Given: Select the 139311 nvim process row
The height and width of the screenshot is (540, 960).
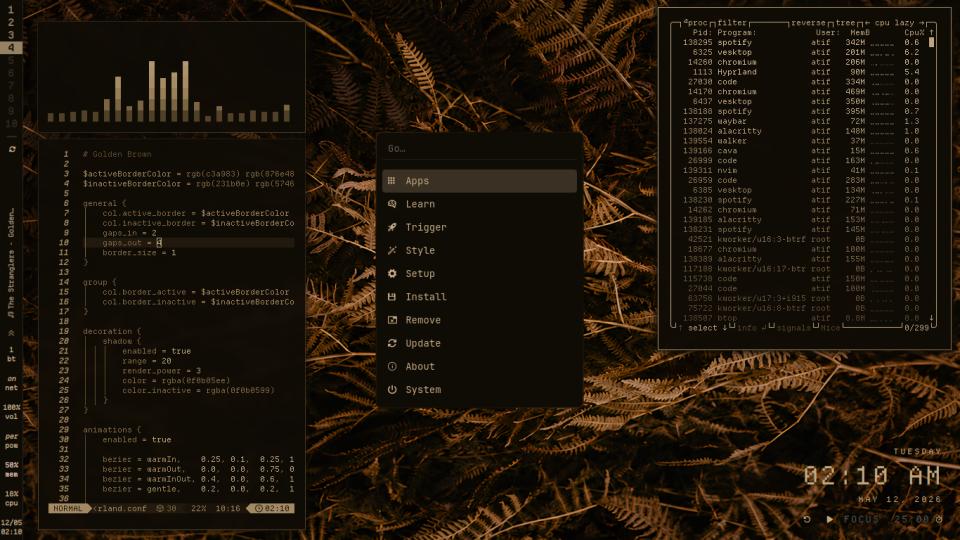Looking at the screenshot, I should coord(801,170).
